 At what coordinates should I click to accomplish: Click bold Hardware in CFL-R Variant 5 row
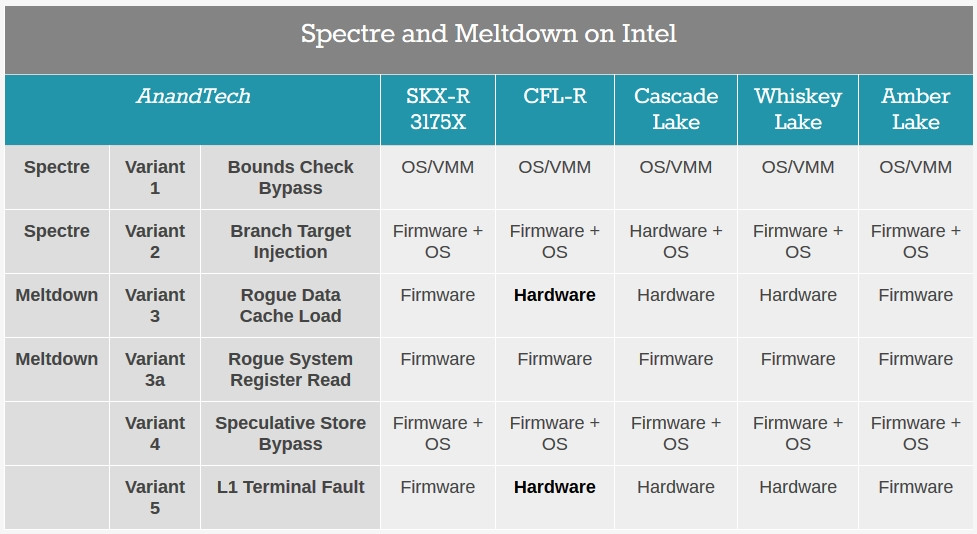click(555, 487)
